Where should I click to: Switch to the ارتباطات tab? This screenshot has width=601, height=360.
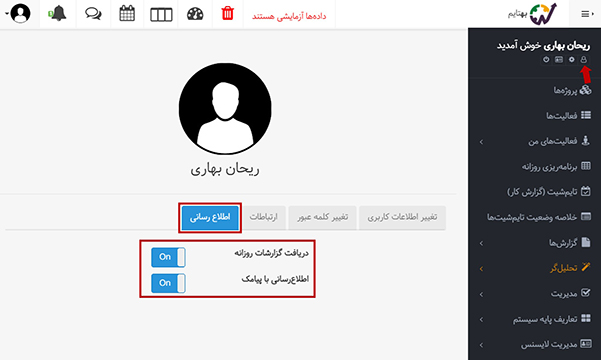pos(263,217)
